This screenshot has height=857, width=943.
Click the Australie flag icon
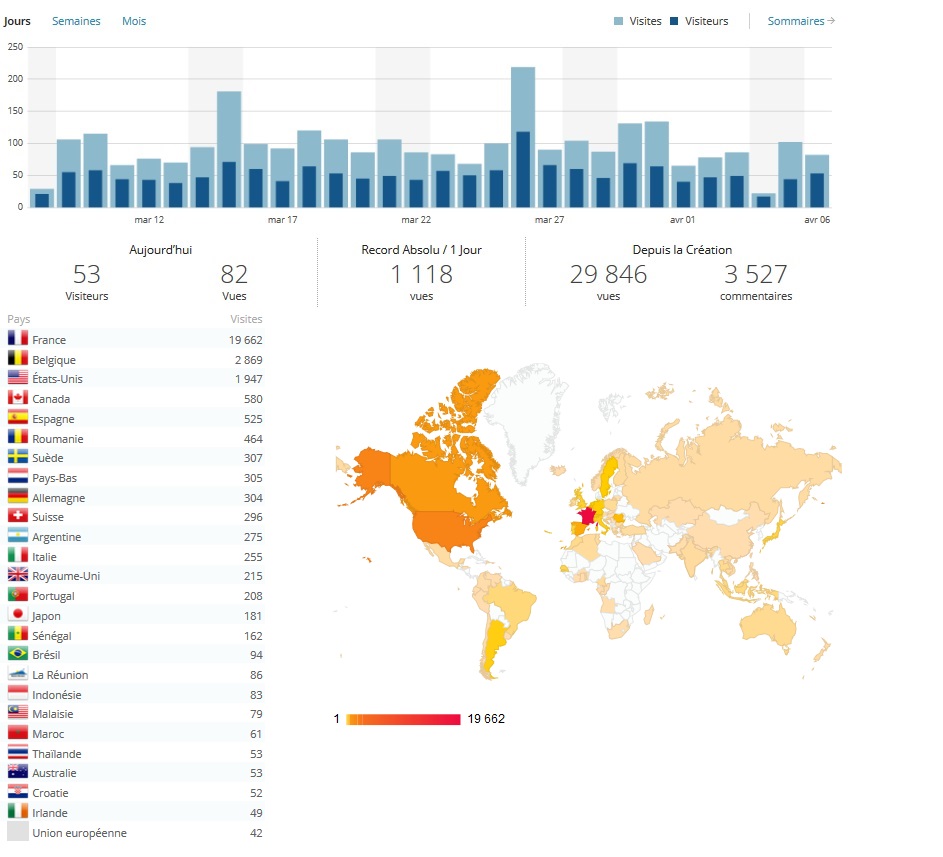[x=18, y=773]
